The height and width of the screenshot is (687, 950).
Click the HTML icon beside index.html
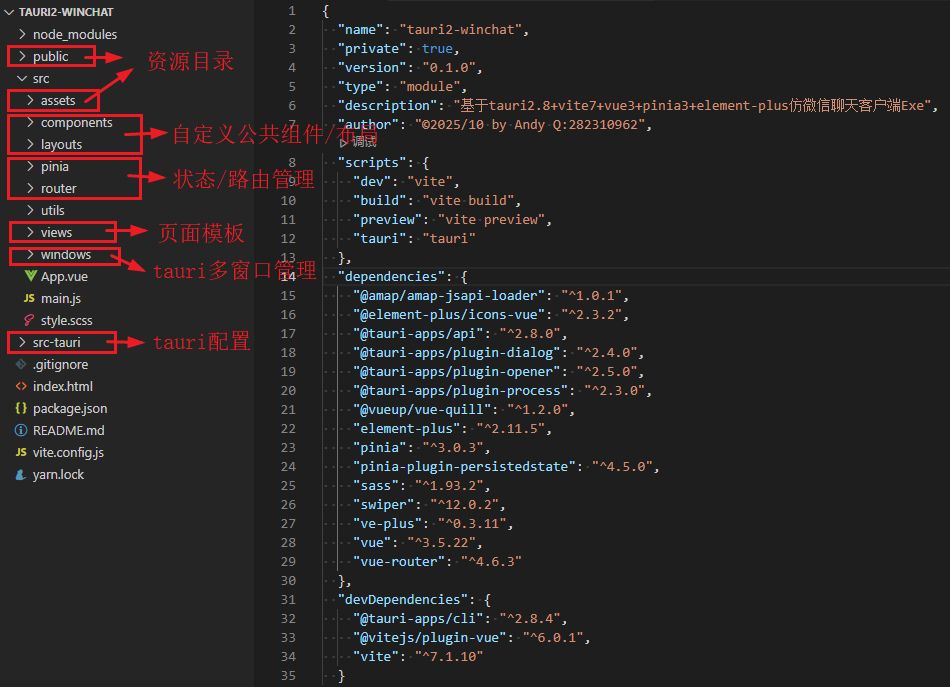(22, 387)
